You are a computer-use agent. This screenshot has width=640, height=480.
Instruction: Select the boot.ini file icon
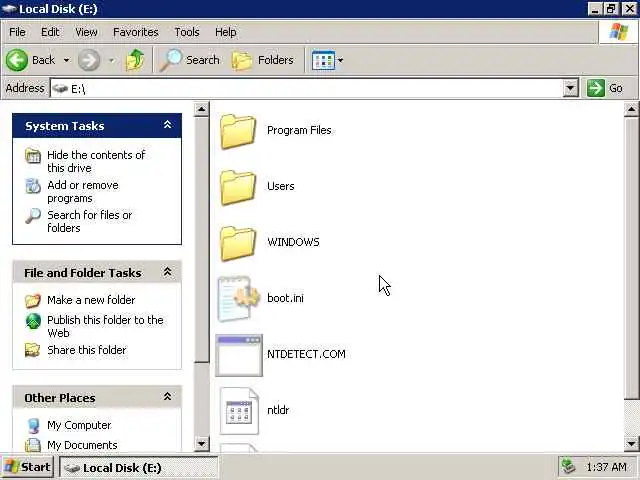point(239,298)
